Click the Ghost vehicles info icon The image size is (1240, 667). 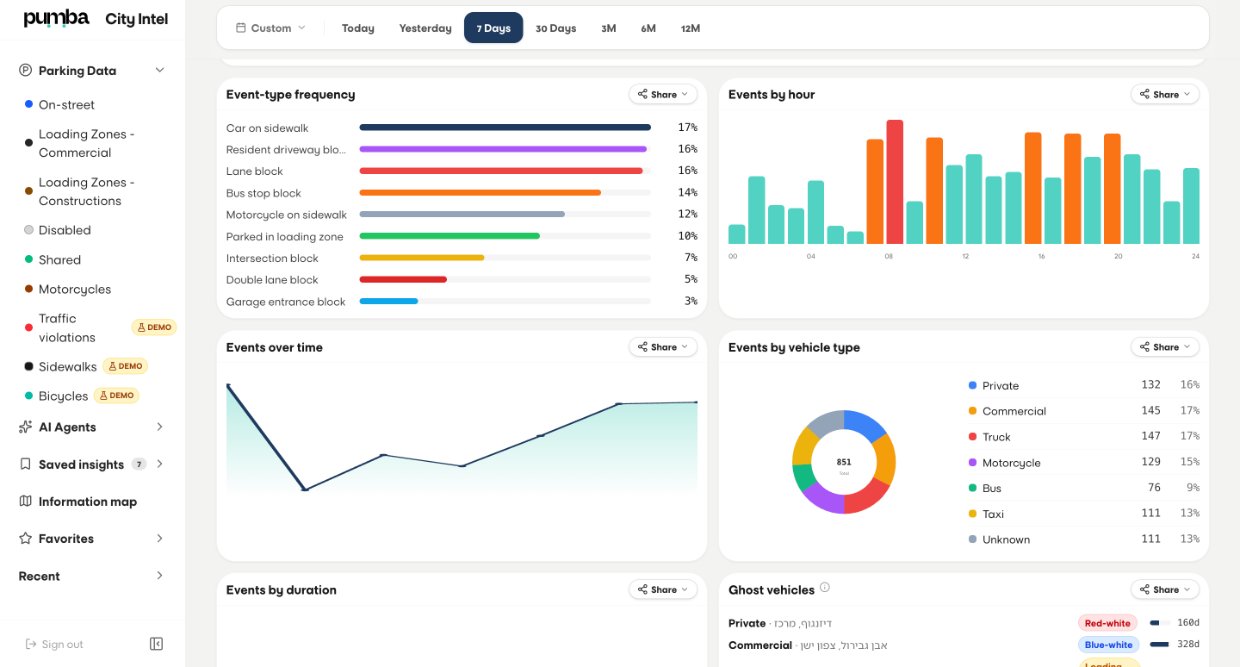[x=825, y=588]
